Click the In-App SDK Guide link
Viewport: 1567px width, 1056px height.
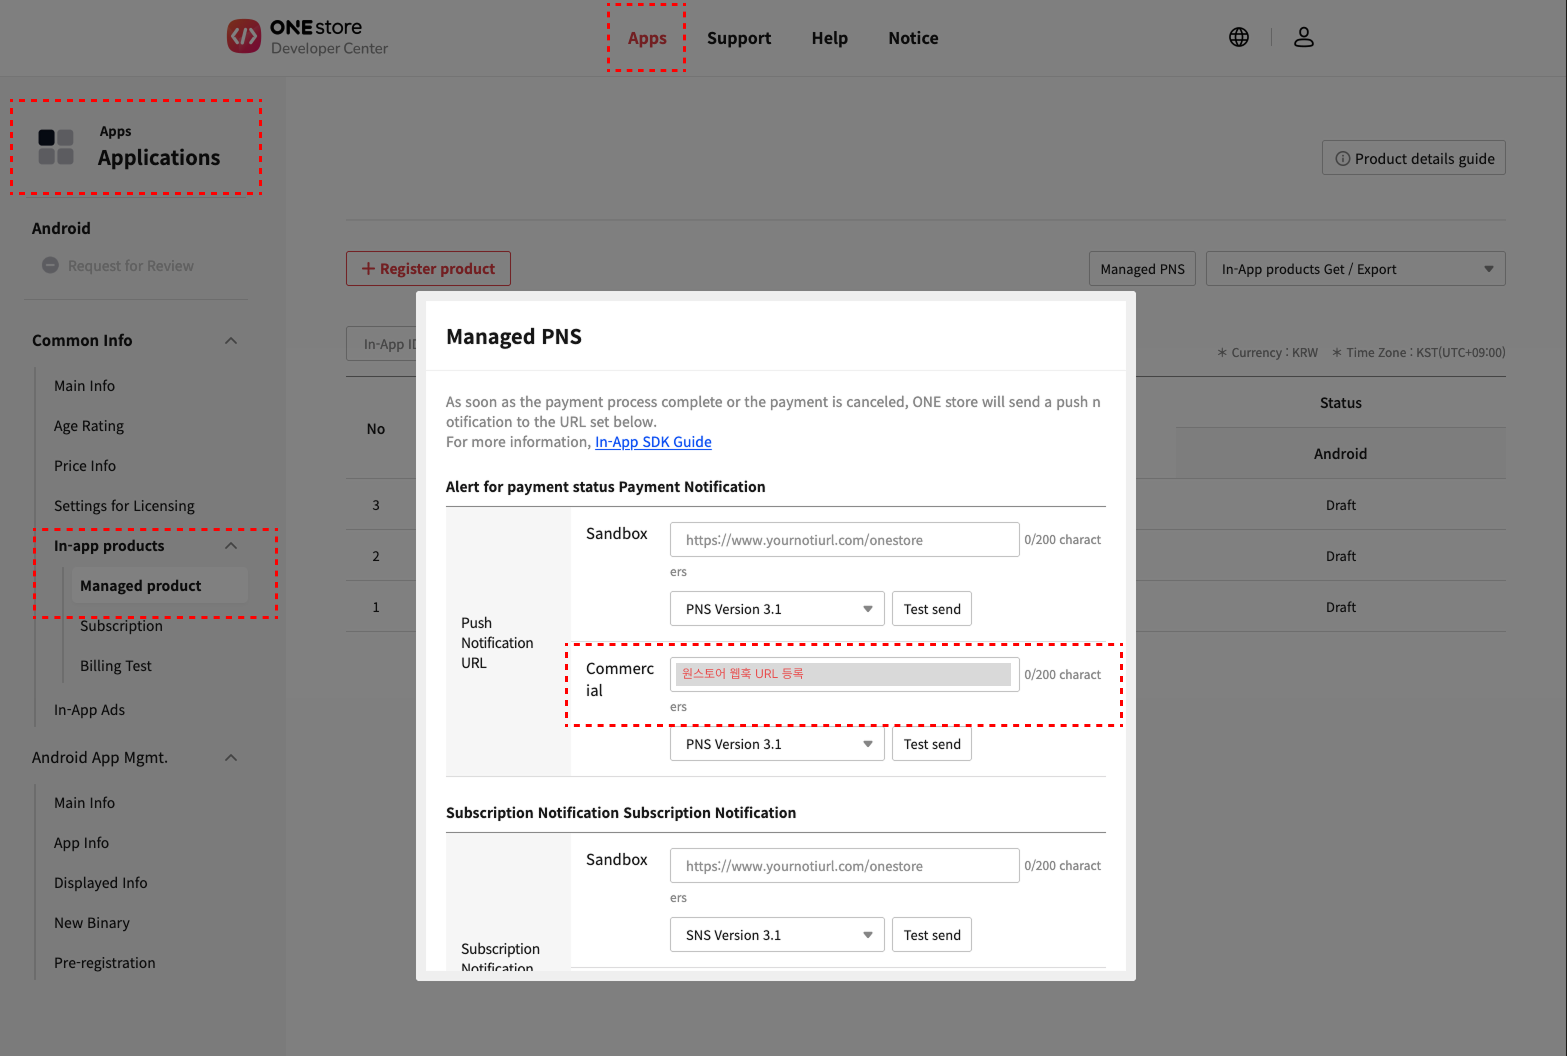(x=653, y=442)
